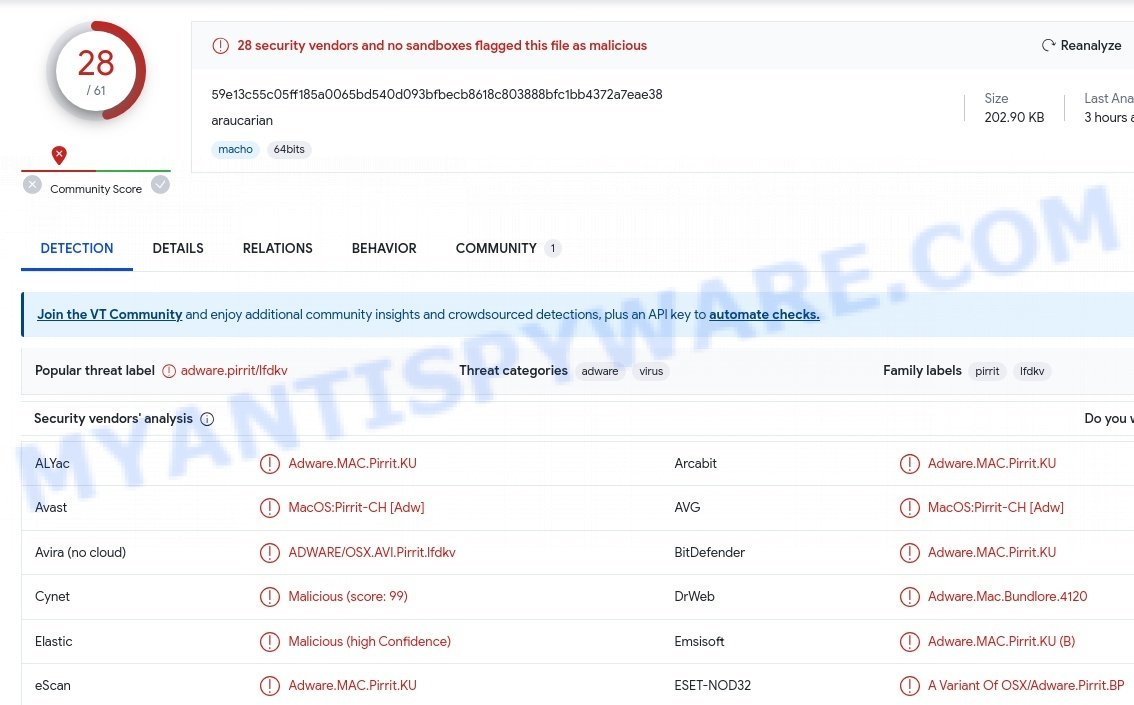This screenshot has height=705, width=1134.
Task: Click the popular threat label warning icon
Action: click(169, 371)
